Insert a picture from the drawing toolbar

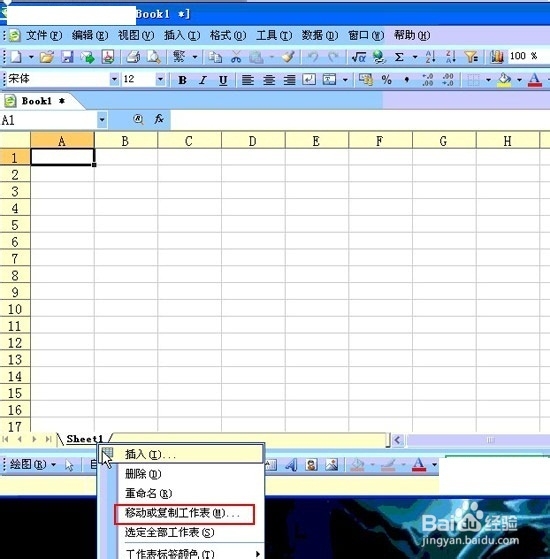click(x=332, y=465)
